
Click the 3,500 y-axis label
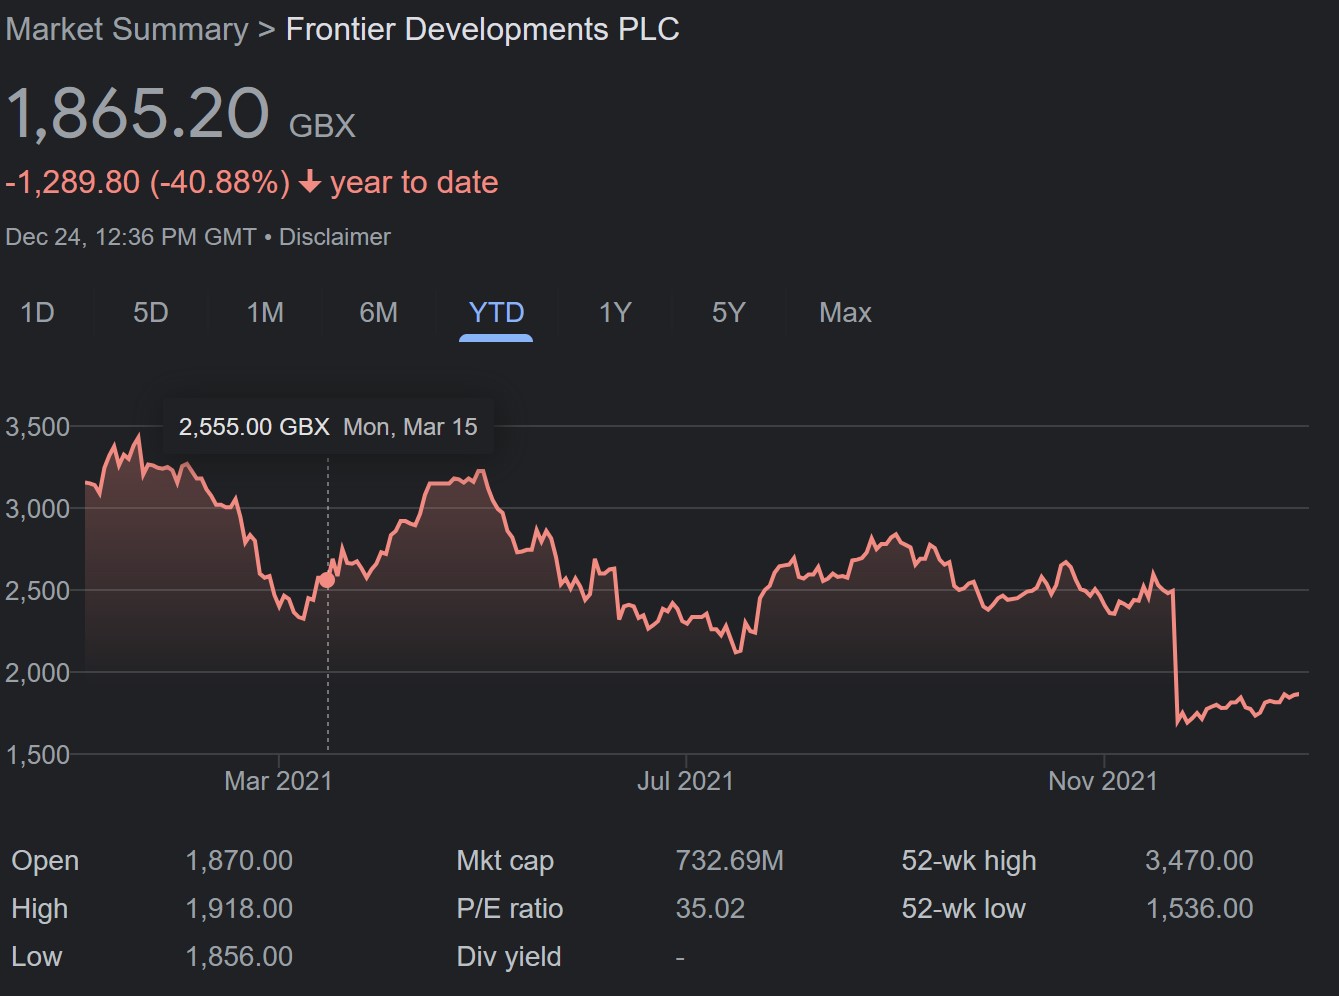tap(38, 427)
